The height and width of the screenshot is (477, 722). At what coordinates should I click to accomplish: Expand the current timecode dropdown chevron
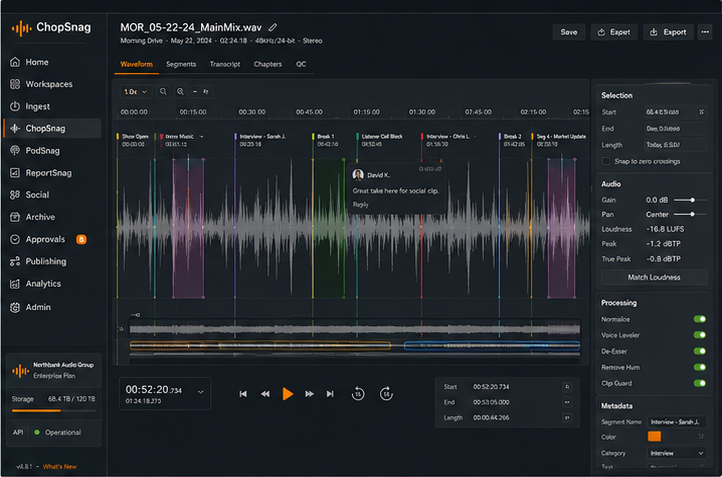[200, 392]
